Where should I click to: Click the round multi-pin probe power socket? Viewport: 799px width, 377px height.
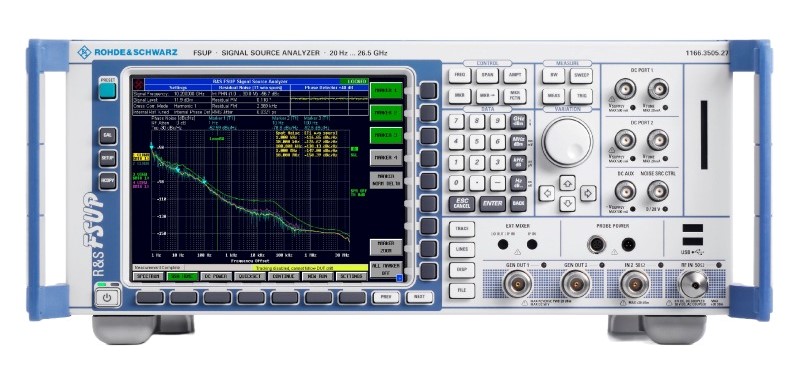click(x=596, y=245)
